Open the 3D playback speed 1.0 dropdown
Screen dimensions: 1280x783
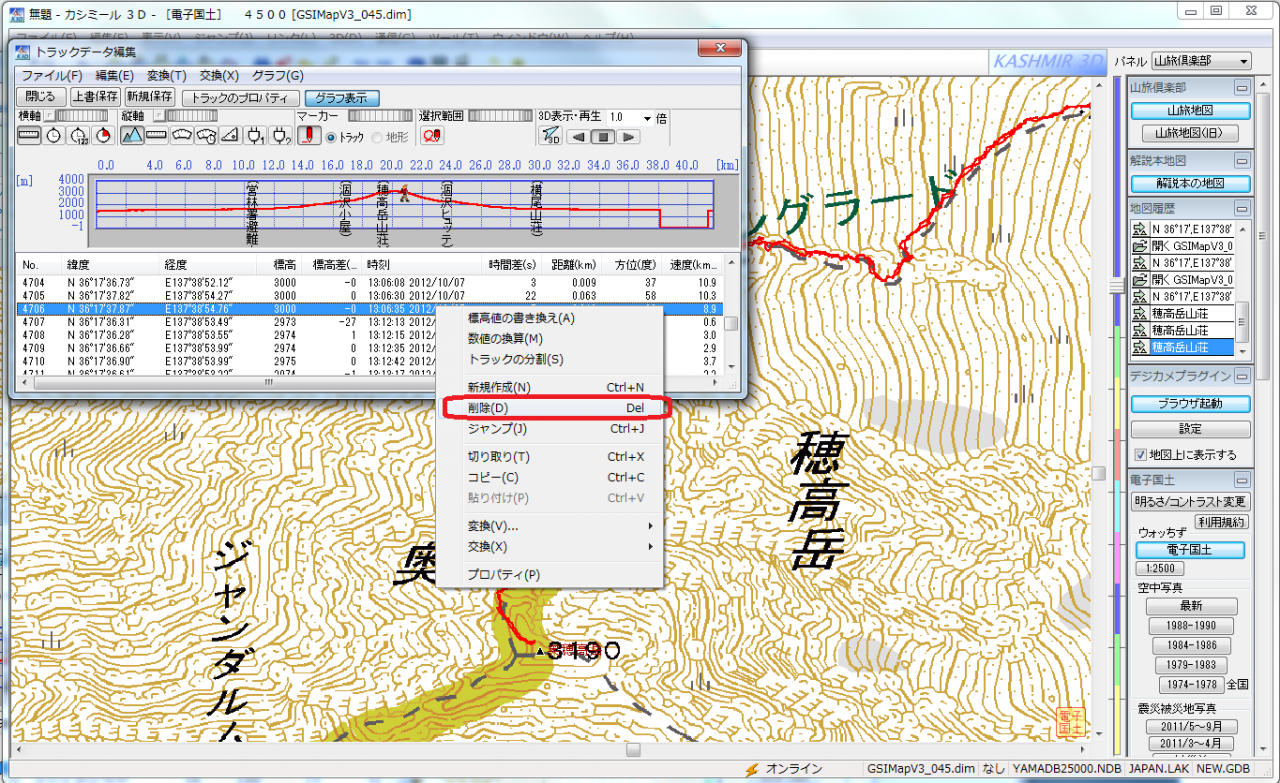pos(648,117)
